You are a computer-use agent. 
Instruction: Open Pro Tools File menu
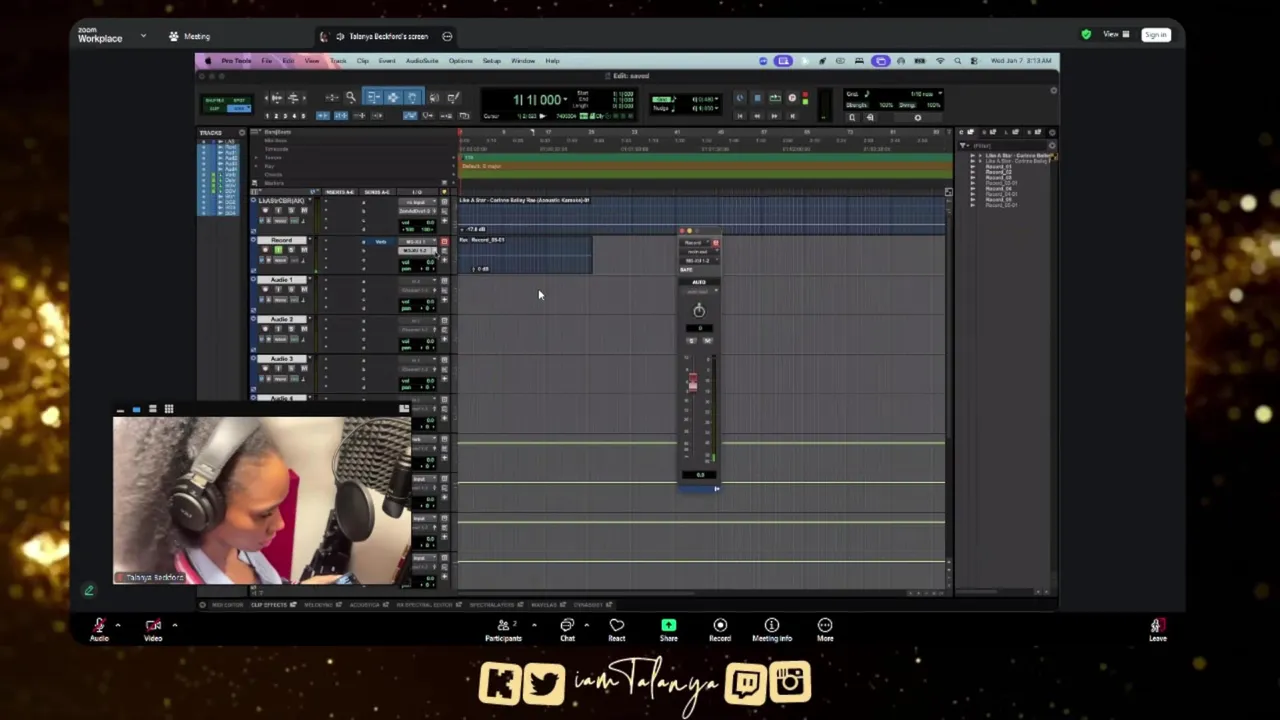click(267, 61)
